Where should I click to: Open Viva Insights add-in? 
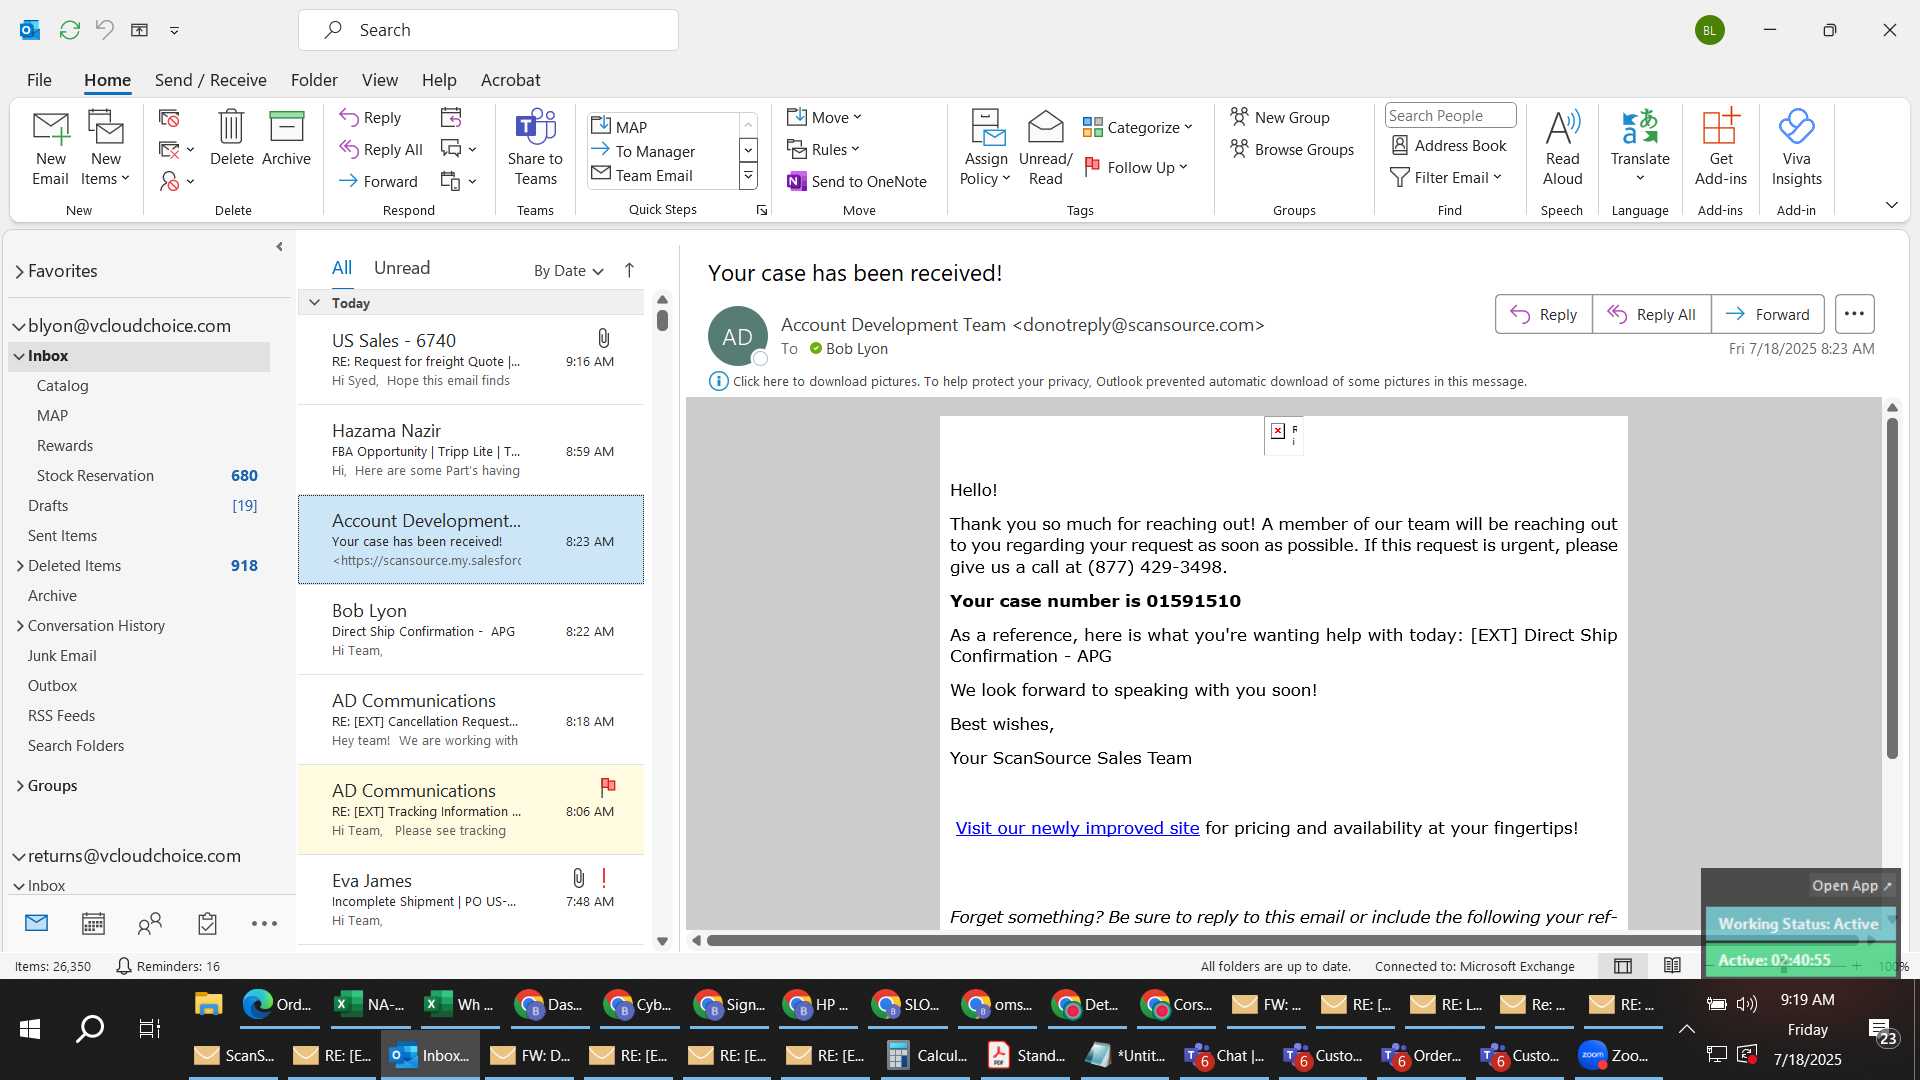(1796, 148)
